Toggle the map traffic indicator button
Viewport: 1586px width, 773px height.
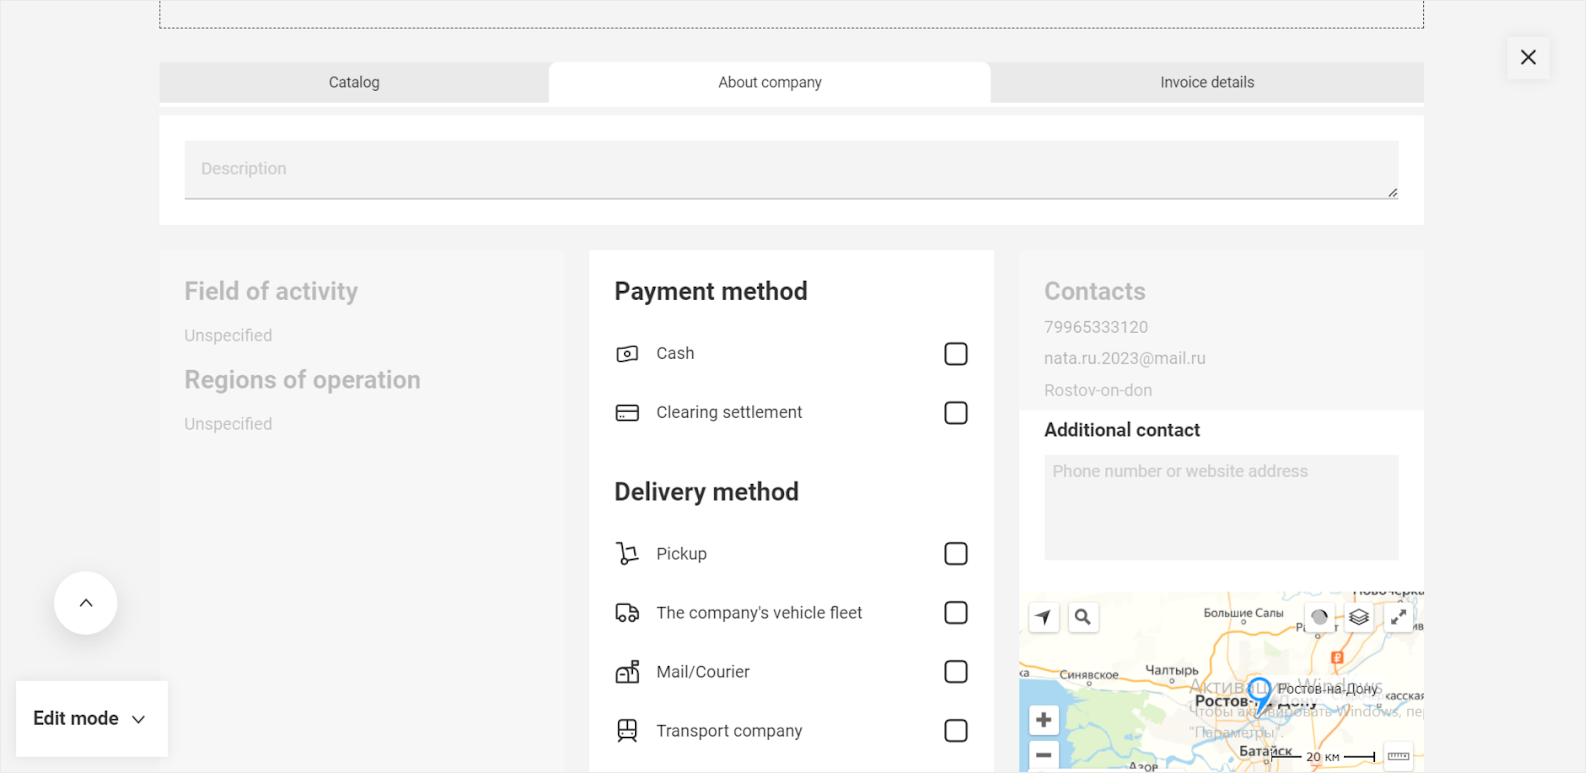(1319, 617)
